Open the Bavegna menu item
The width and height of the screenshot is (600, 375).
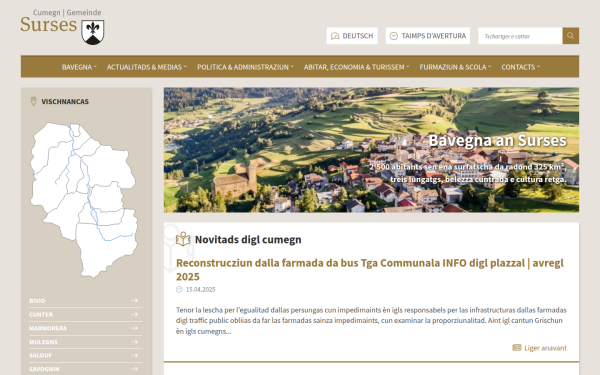[x=77, y=67]
